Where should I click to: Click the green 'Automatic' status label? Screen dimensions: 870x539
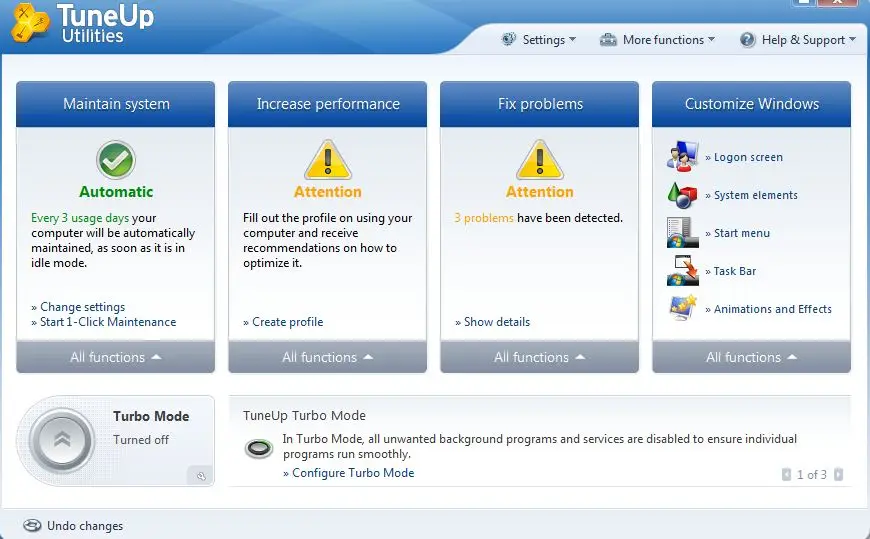point(115,192)
